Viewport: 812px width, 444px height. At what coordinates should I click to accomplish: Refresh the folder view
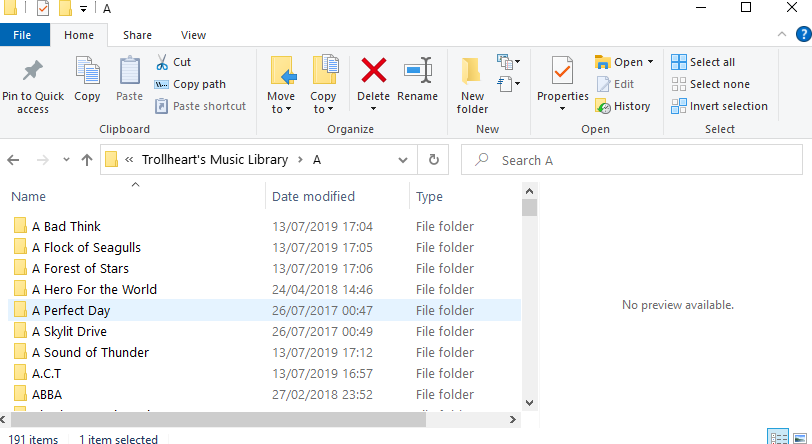pyautogui.click(x=434, y=160)
